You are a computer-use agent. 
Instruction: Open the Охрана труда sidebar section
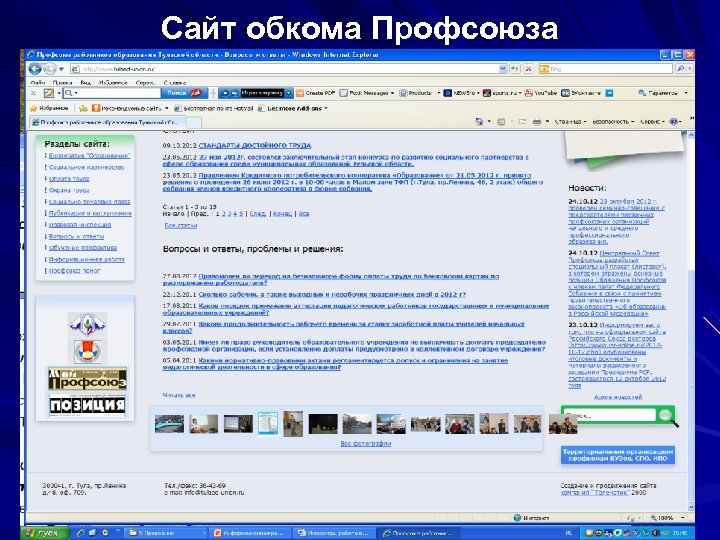(69, 190)
